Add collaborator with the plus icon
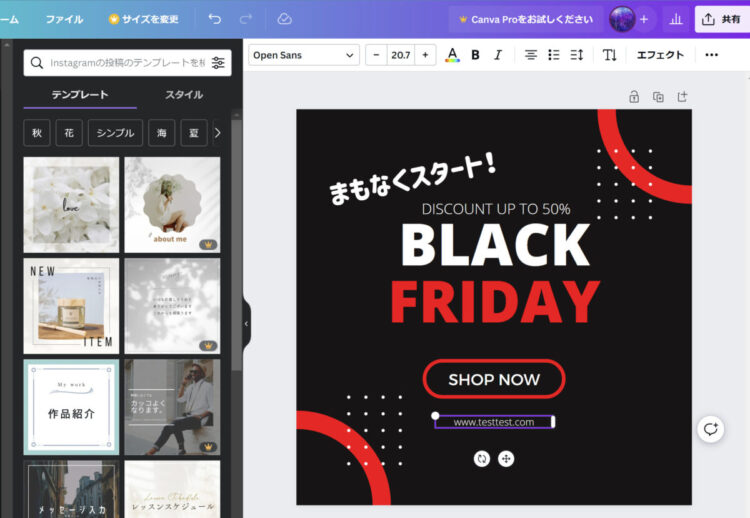The image size is (750, 518). point(644,19)
